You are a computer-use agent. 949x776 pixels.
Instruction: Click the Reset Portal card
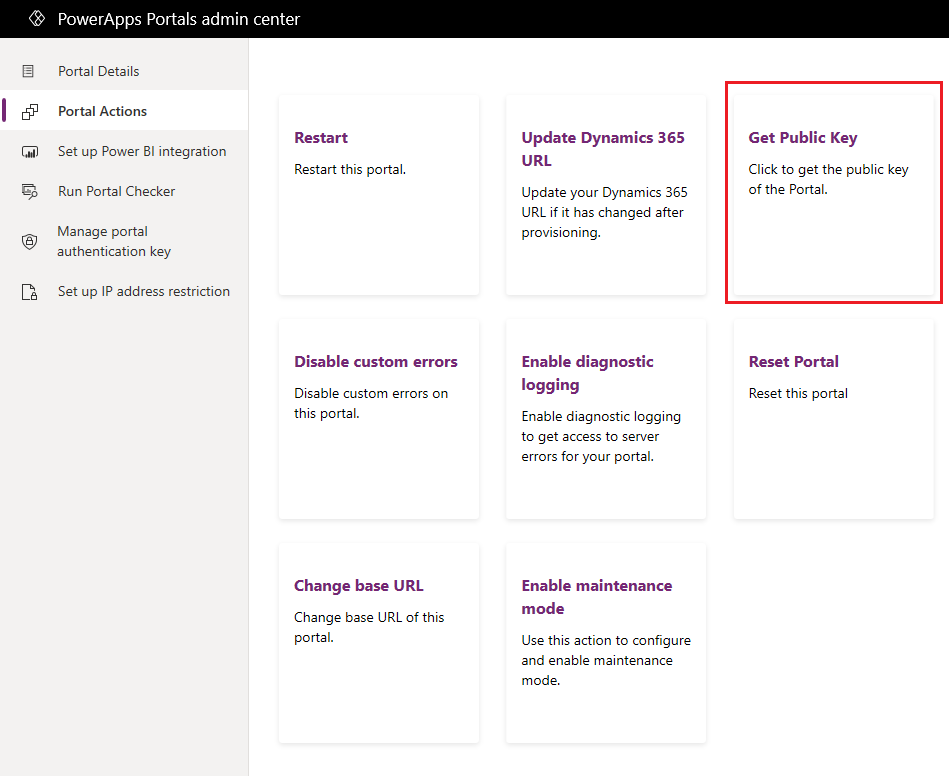point(833,419)
